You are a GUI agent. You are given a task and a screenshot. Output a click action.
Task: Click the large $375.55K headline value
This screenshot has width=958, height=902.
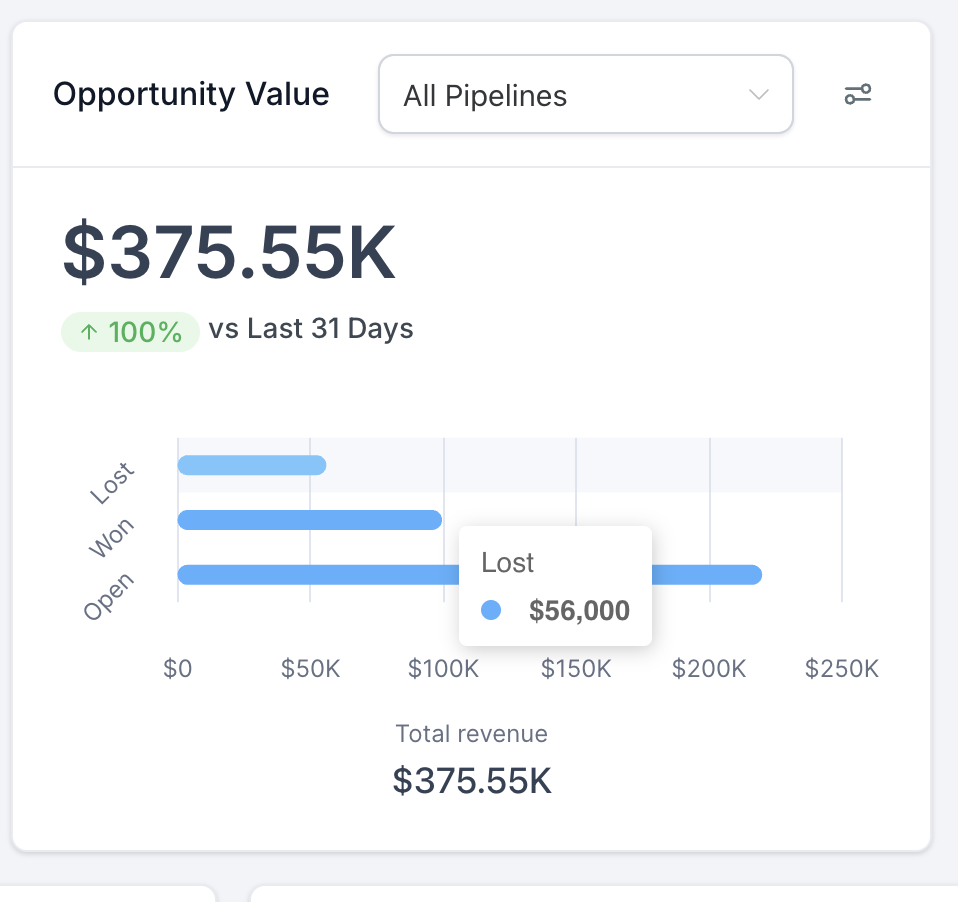tap(229, 253)
